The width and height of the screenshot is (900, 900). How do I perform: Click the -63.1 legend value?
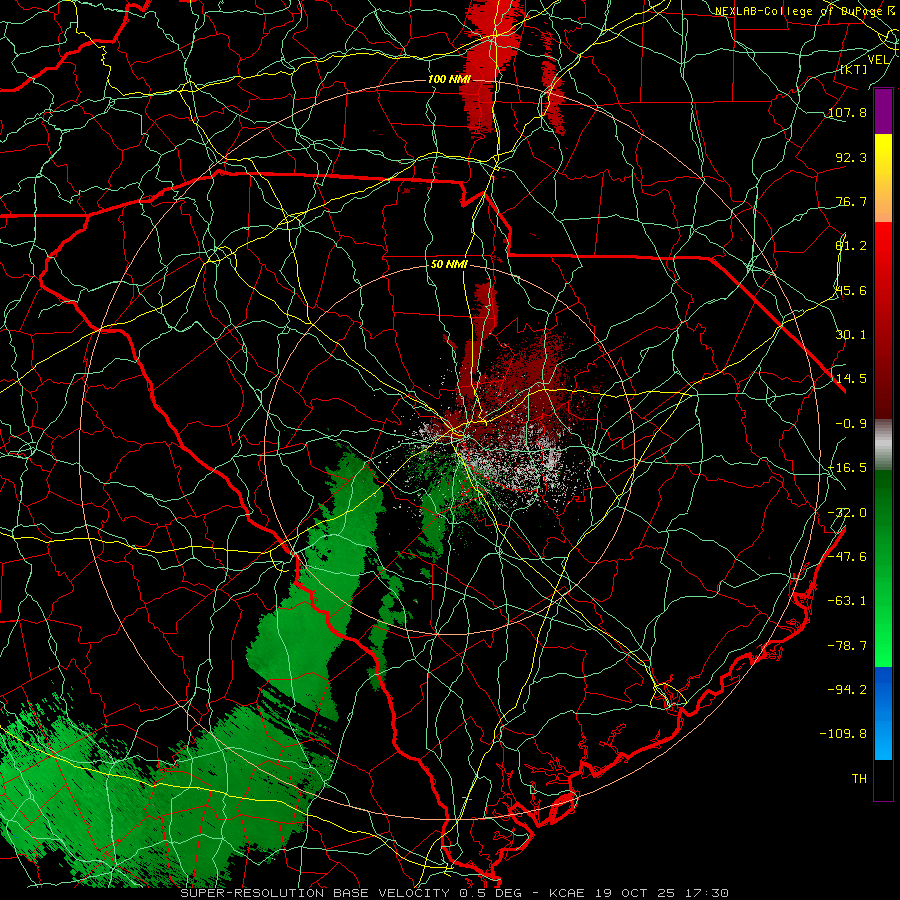848,601
